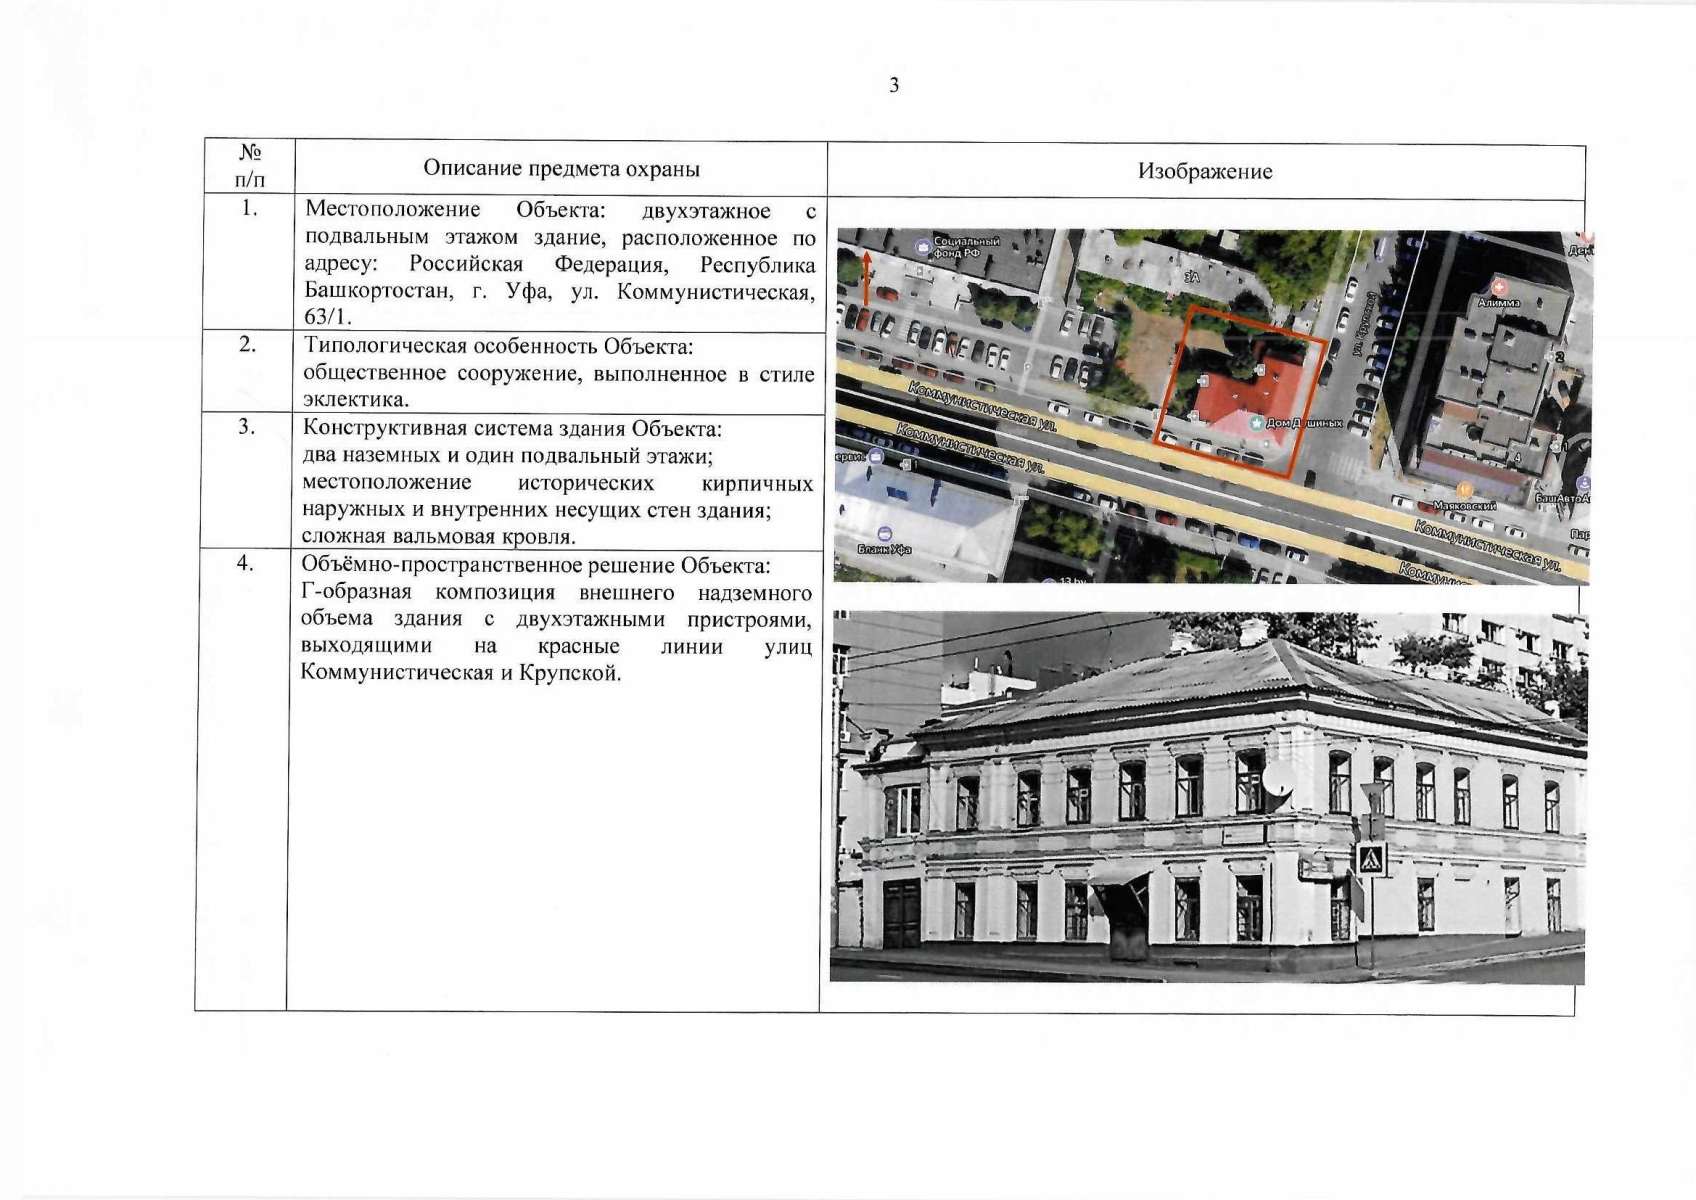
Task: Click the сервис map marker icon
Action: pos(876,458)
